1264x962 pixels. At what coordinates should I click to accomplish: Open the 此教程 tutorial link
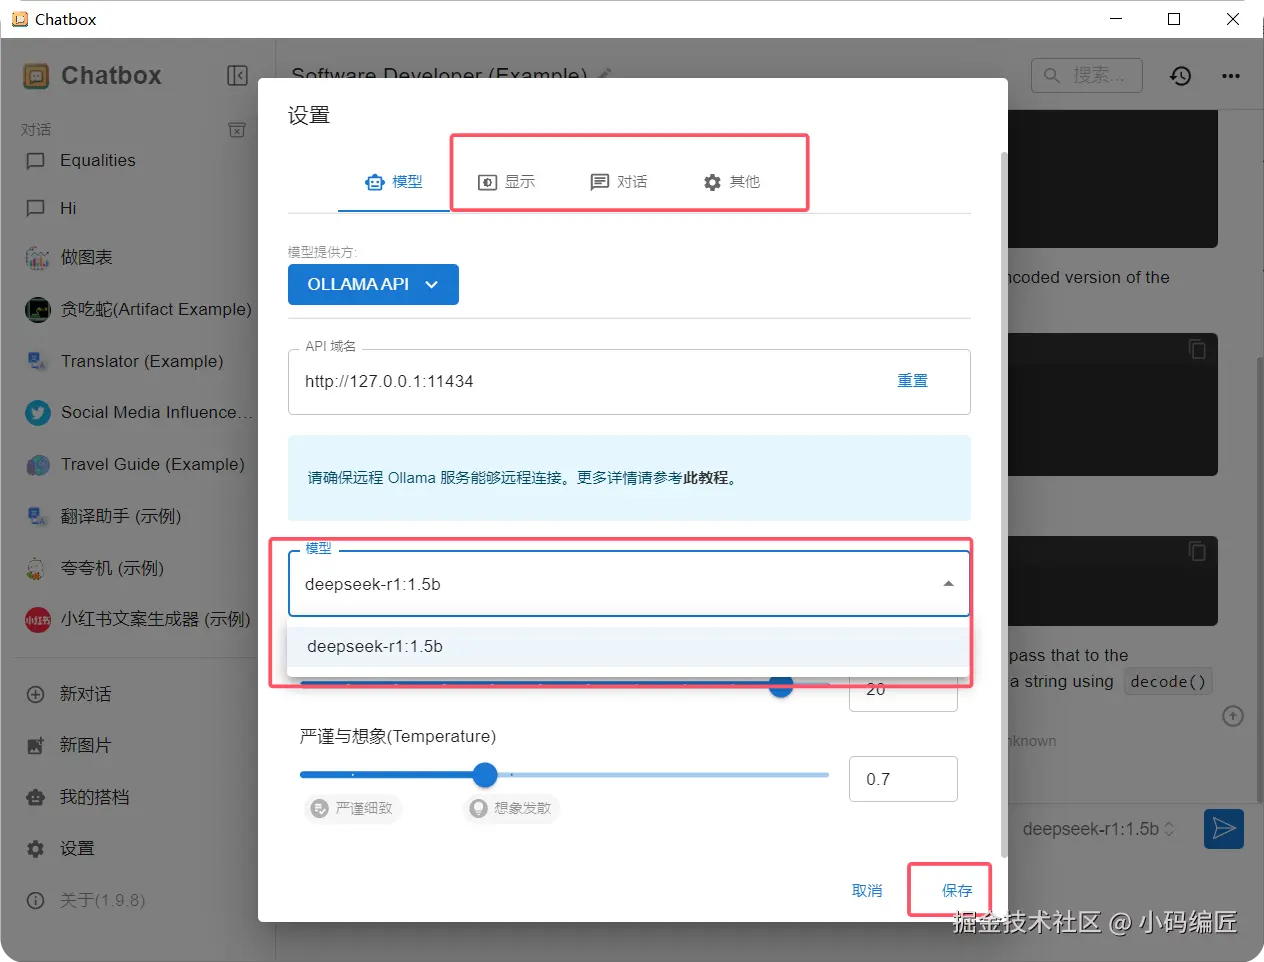click(706, 478)
